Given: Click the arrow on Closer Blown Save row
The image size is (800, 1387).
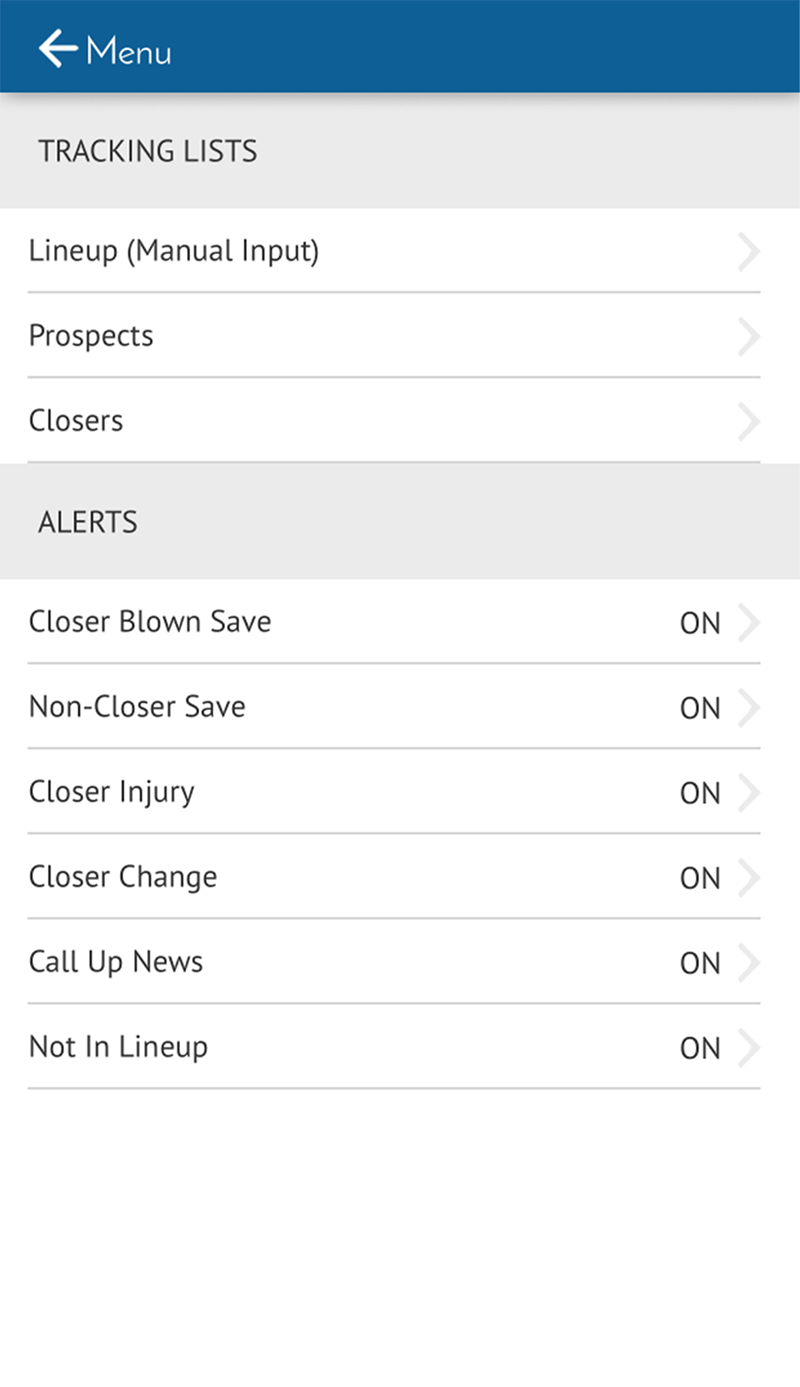Looking at the screenshot, I should click(748, 622).
